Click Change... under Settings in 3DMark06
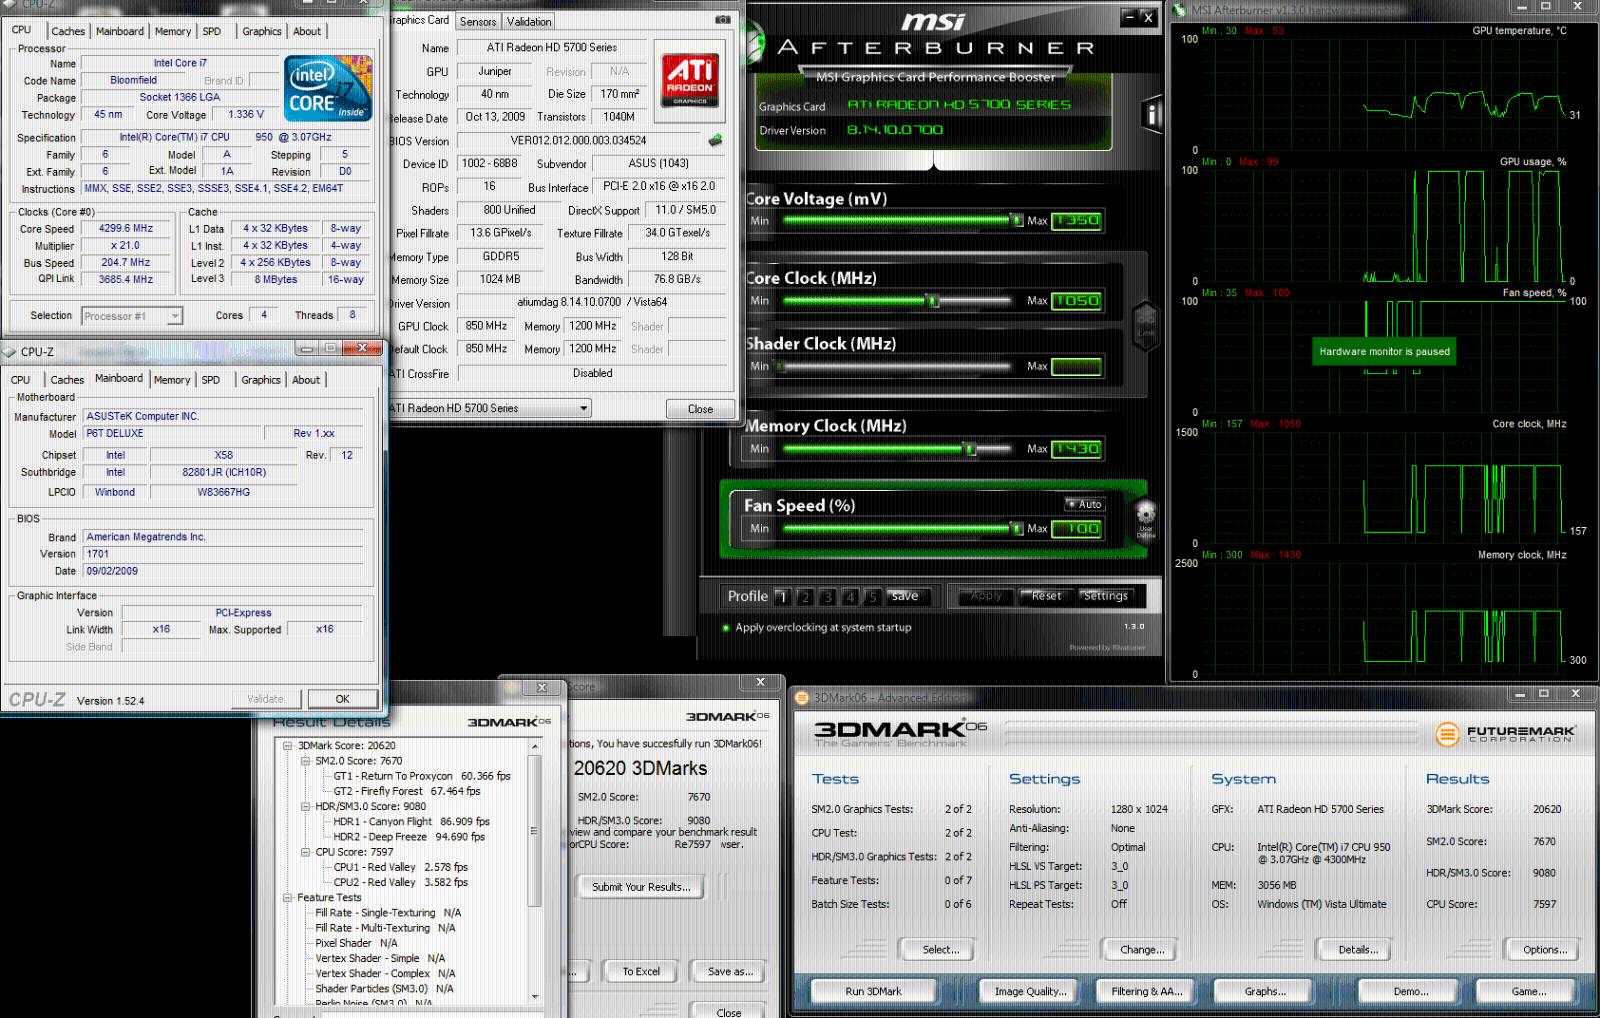Viewport: 1600px width, 1018px height. (x=1142, y=950)
